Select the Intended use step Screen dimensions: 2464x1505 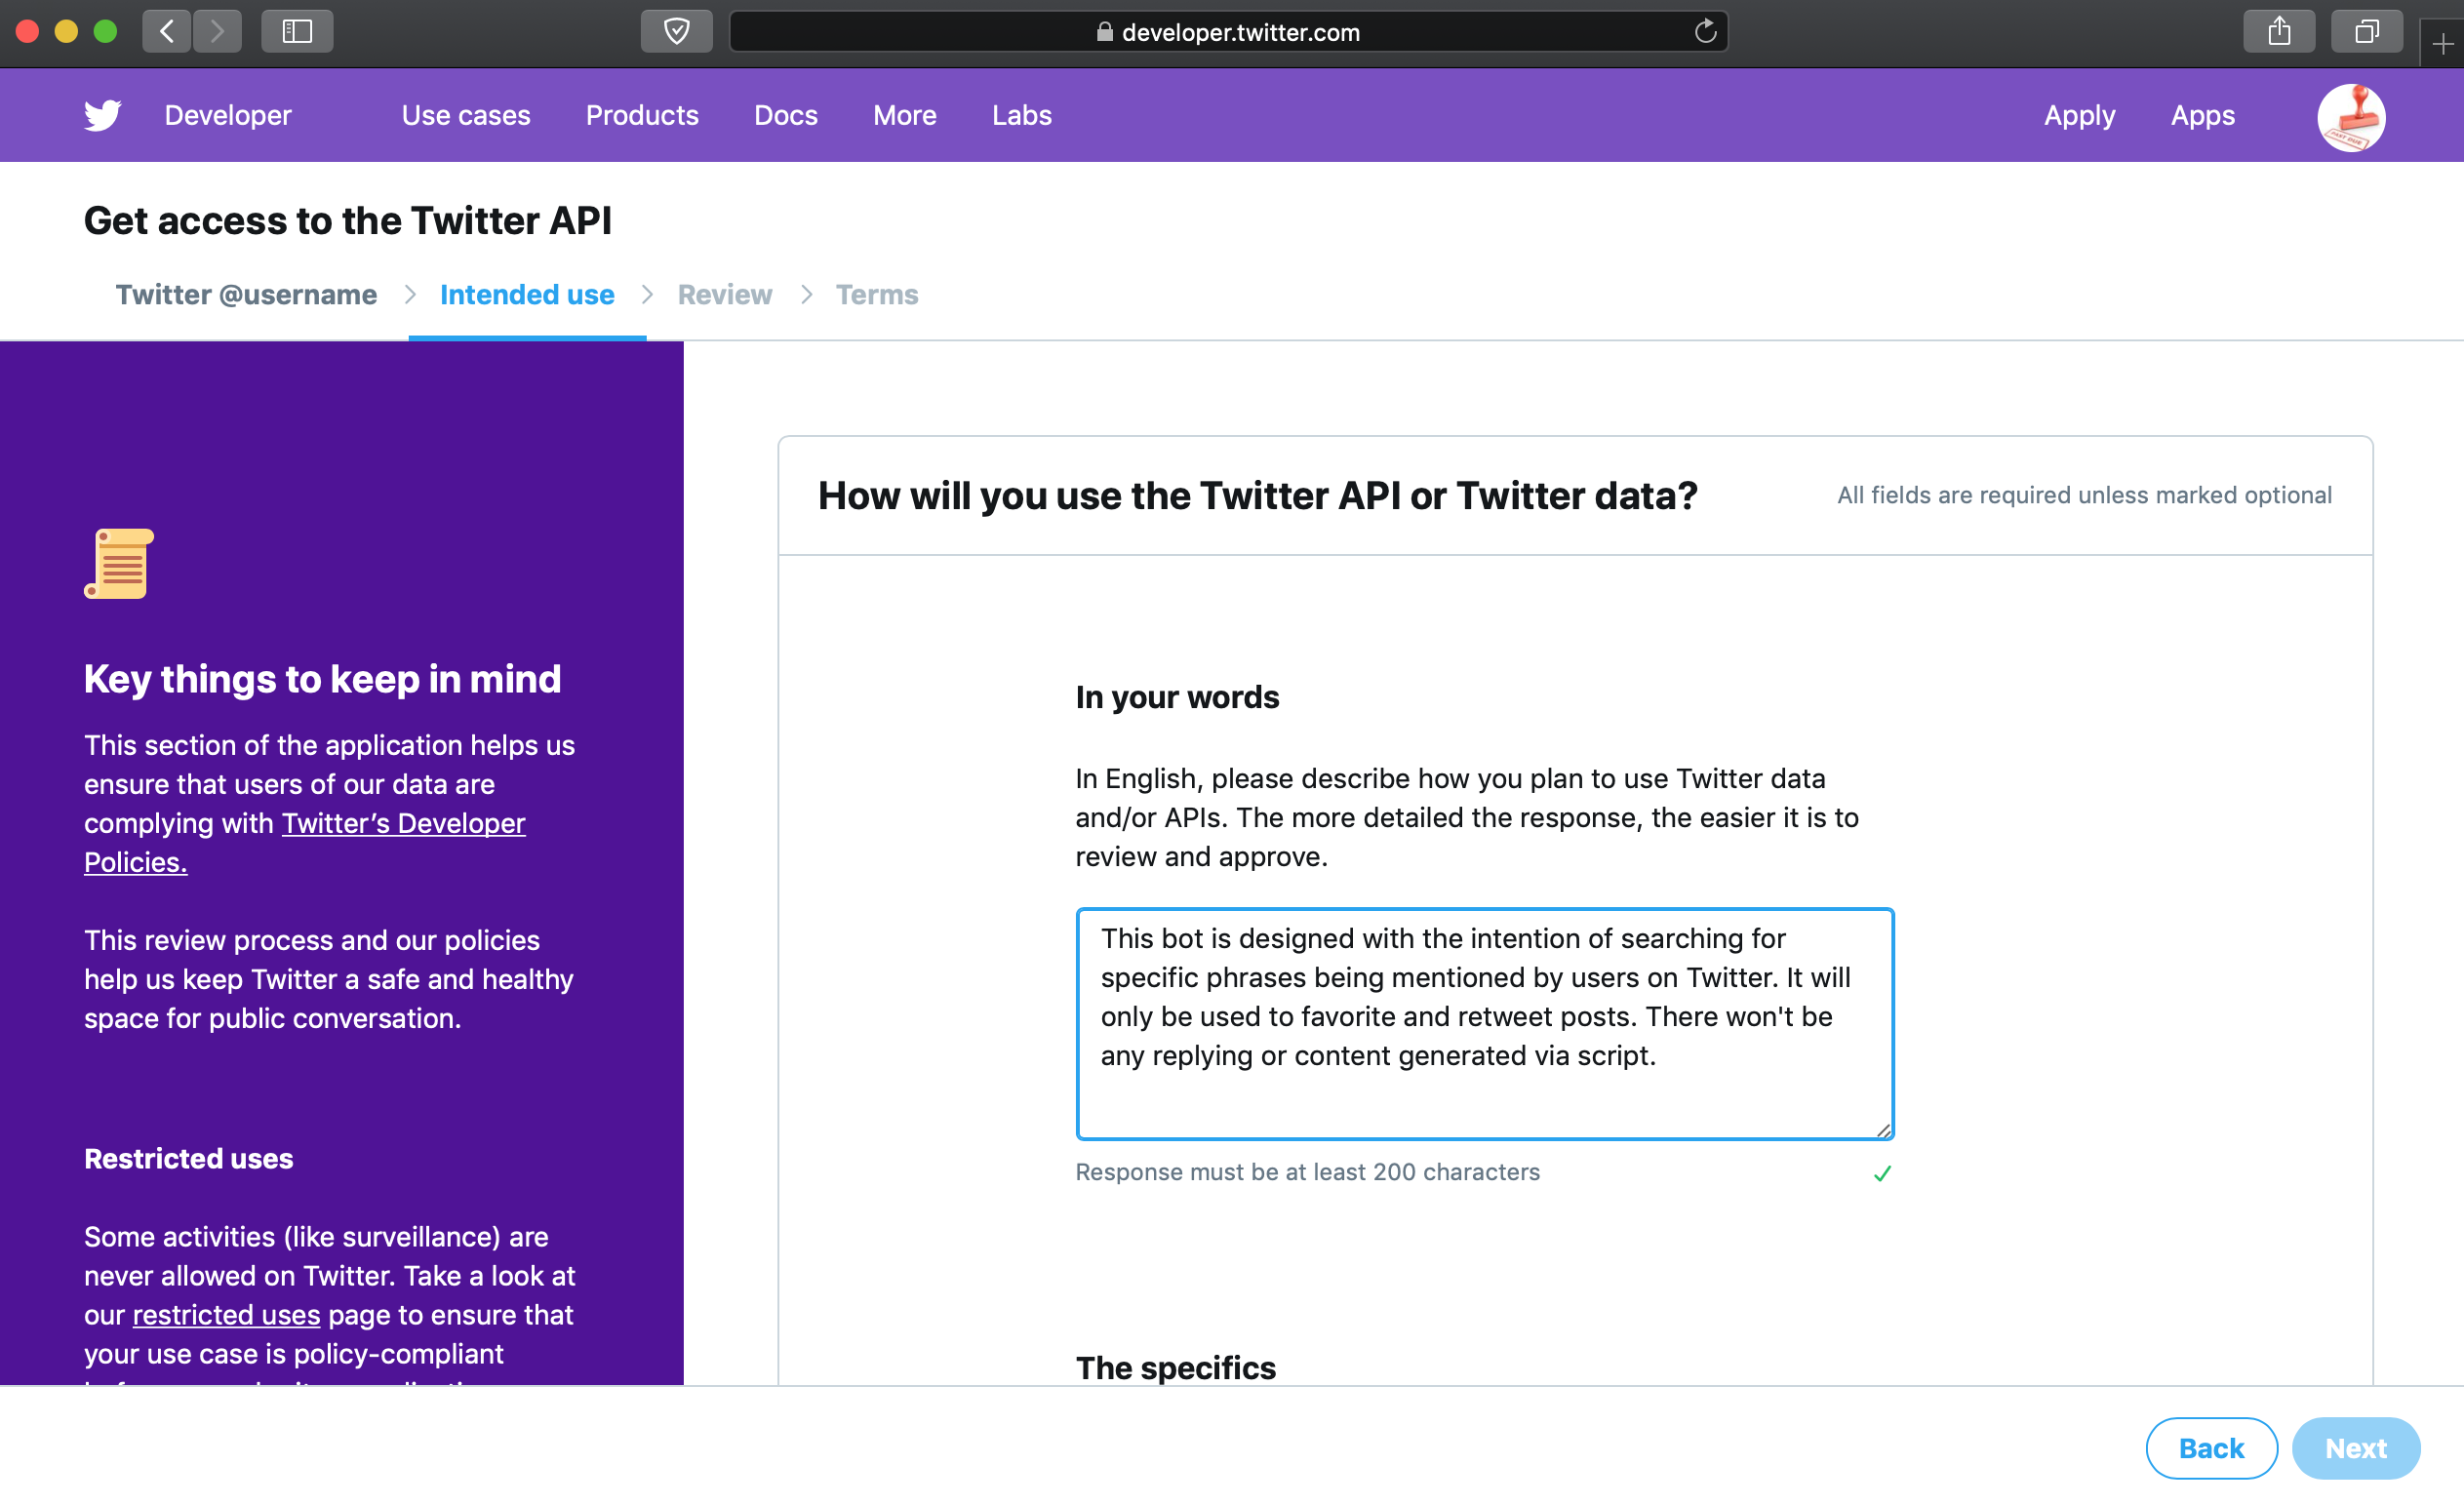[x=527, y=295]
